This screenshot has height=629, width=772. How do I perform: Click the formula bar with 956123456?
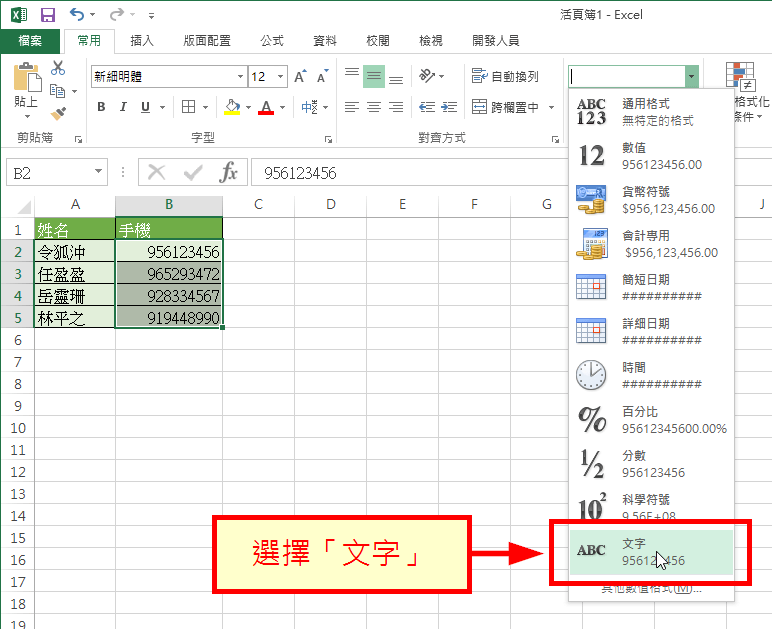coord(409,173)
